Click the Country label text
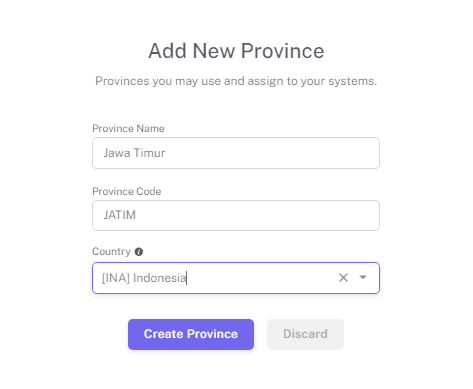 111,251
